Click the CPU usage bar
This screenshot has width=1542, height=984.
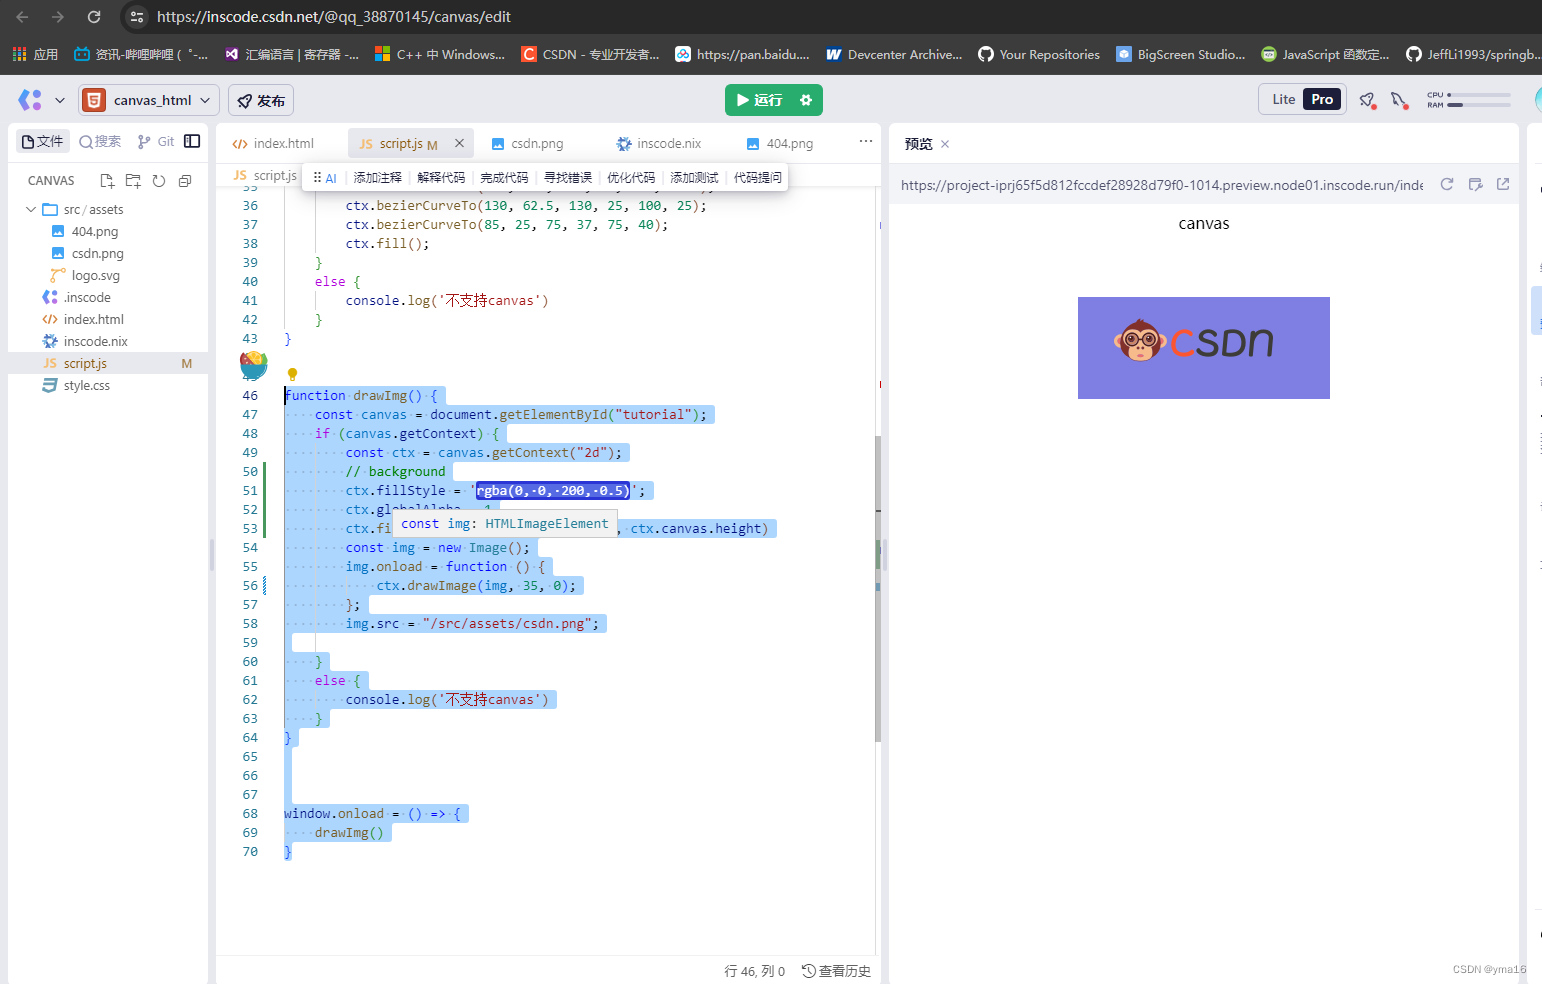1480,95
